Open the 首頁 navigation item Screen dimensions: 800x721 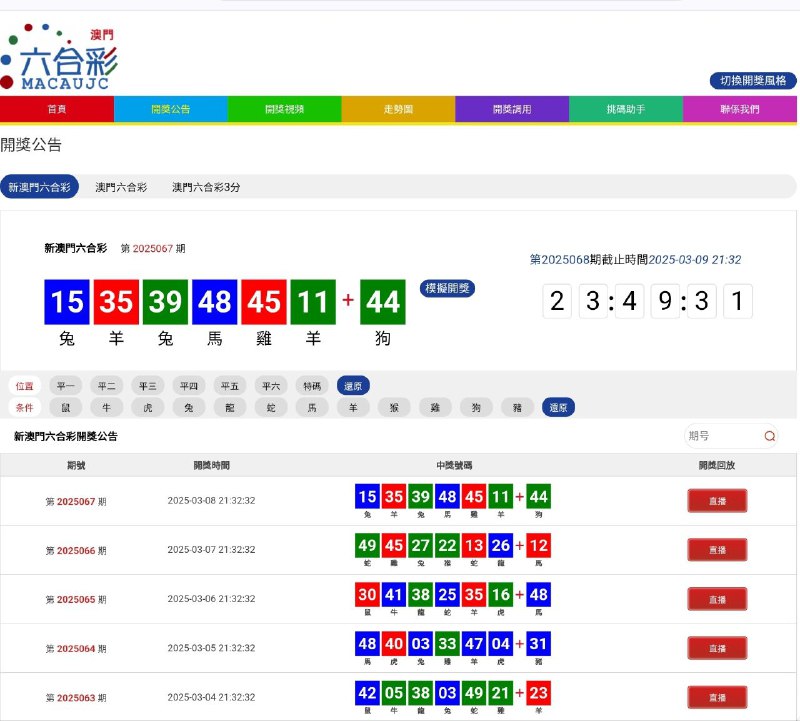pos(57,109)
